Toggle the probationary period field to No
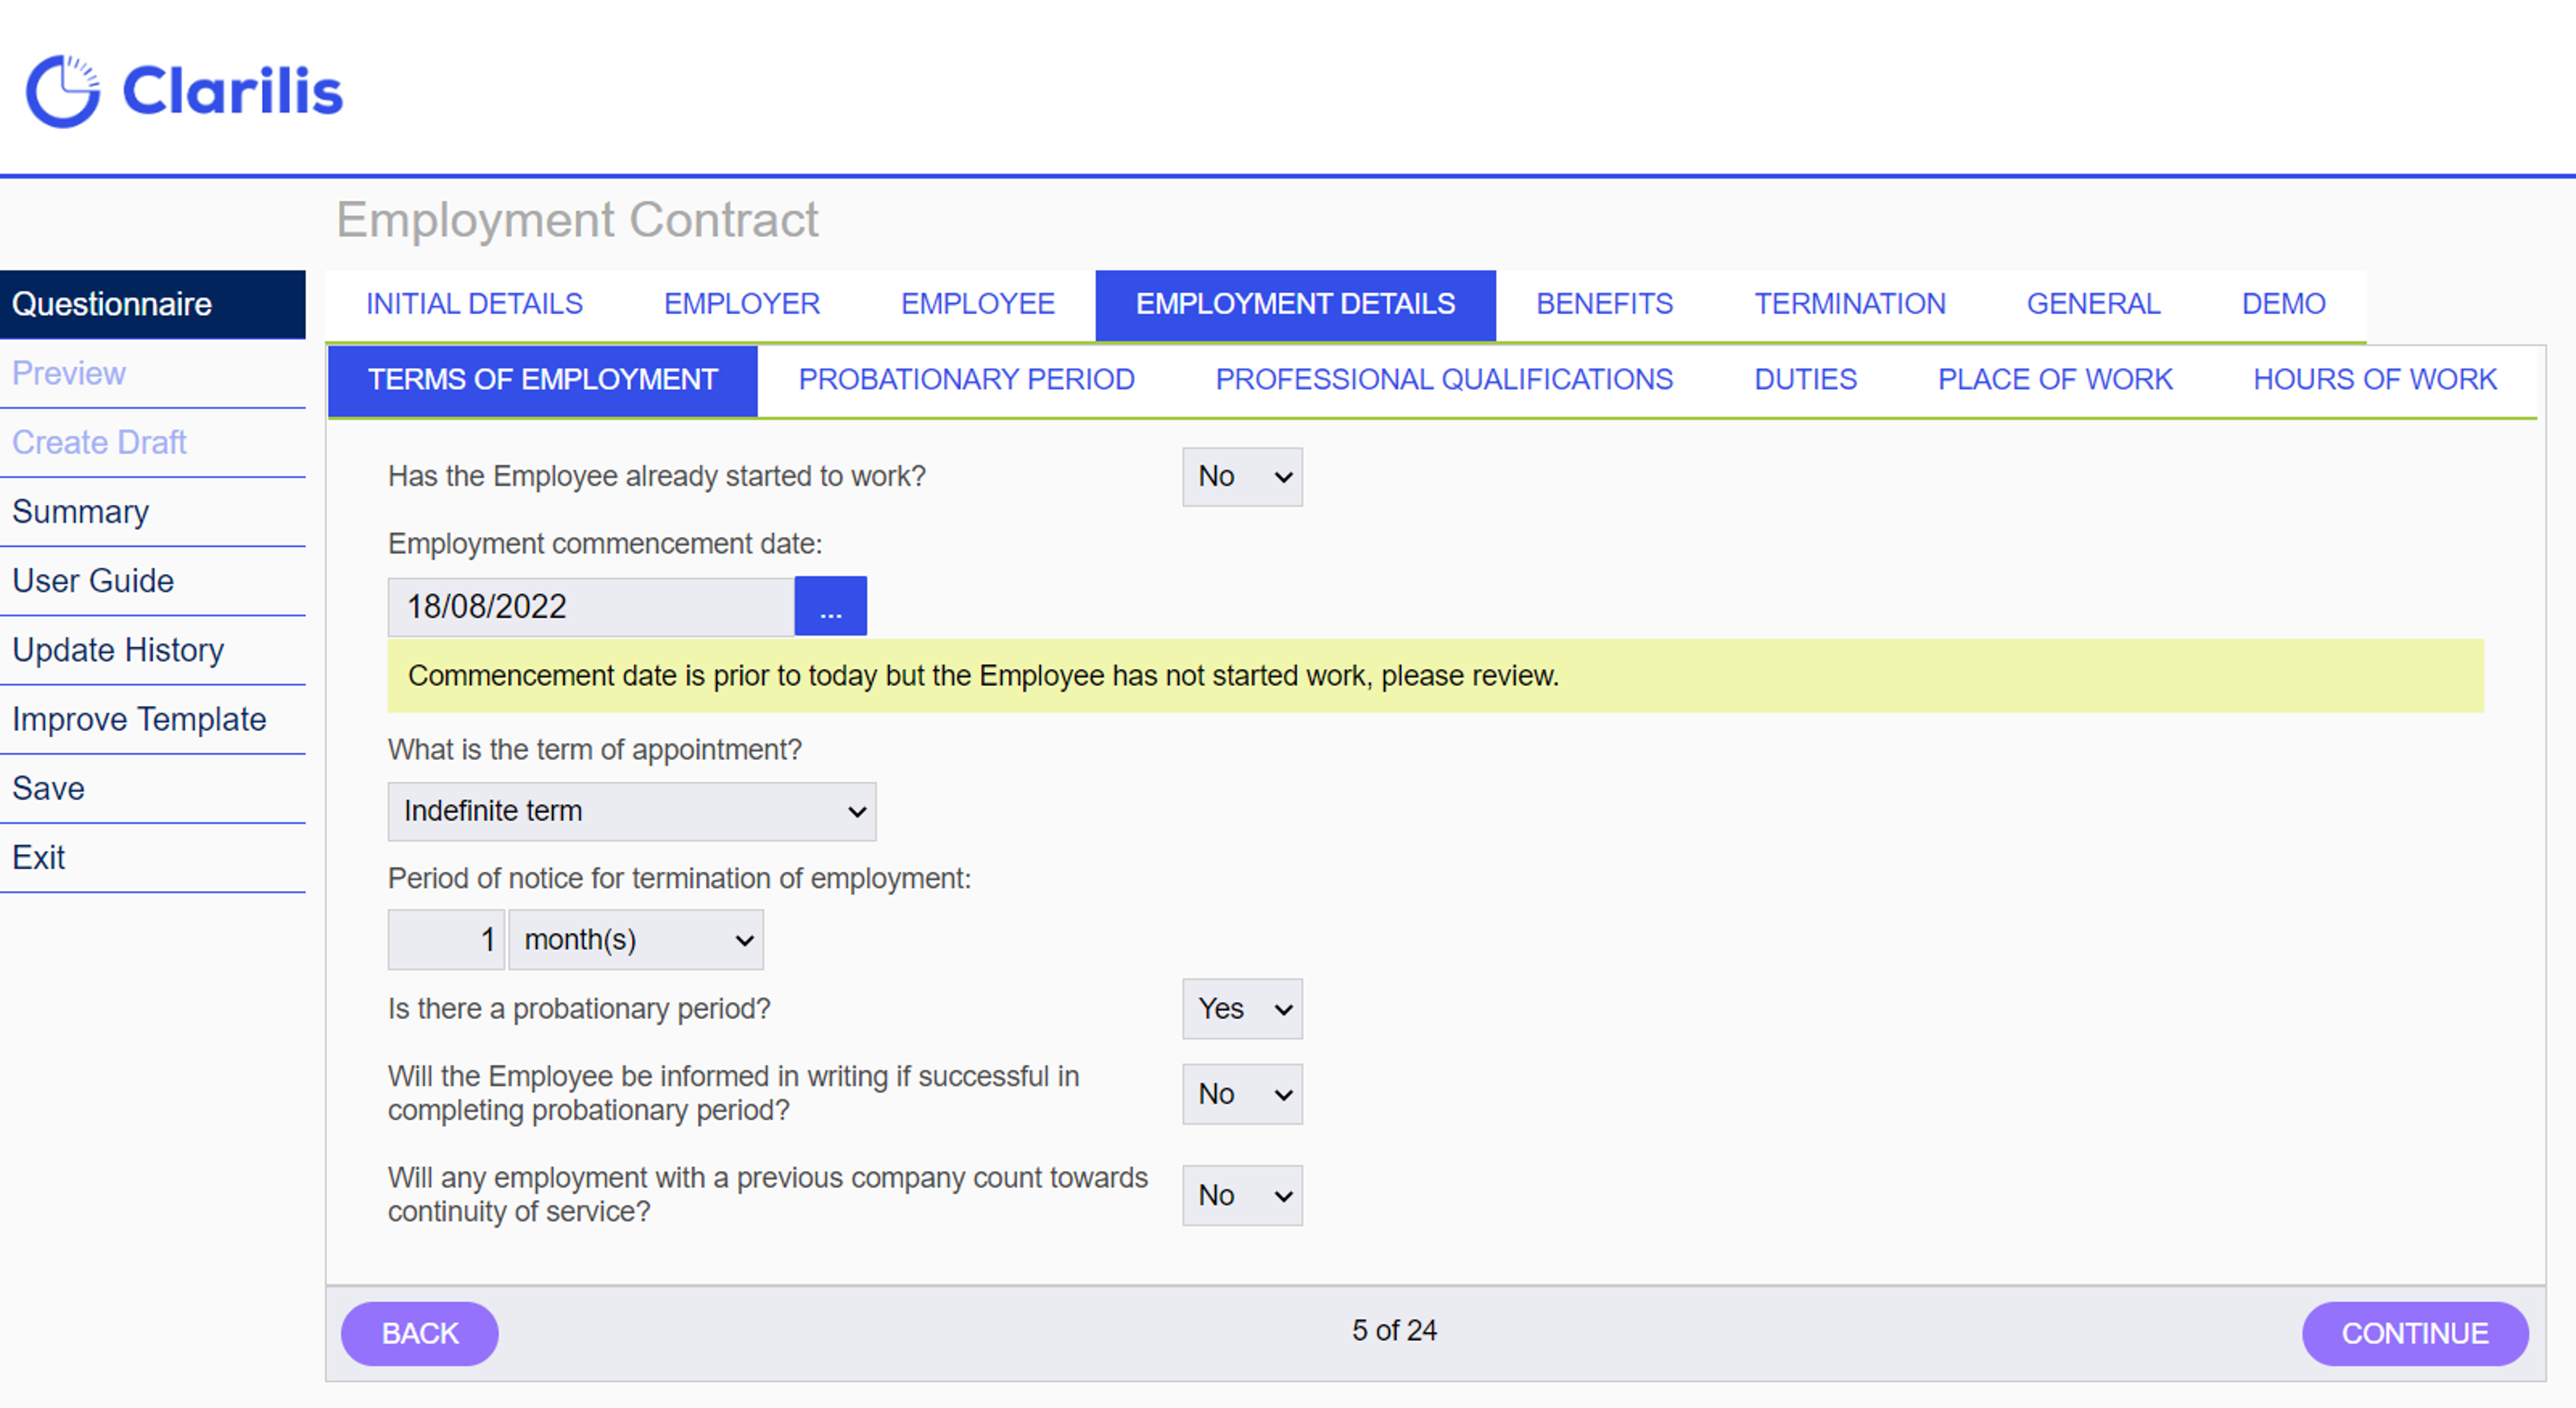Image resolution: width=2576 pixels, height=1408 pixels. 1243,1008
